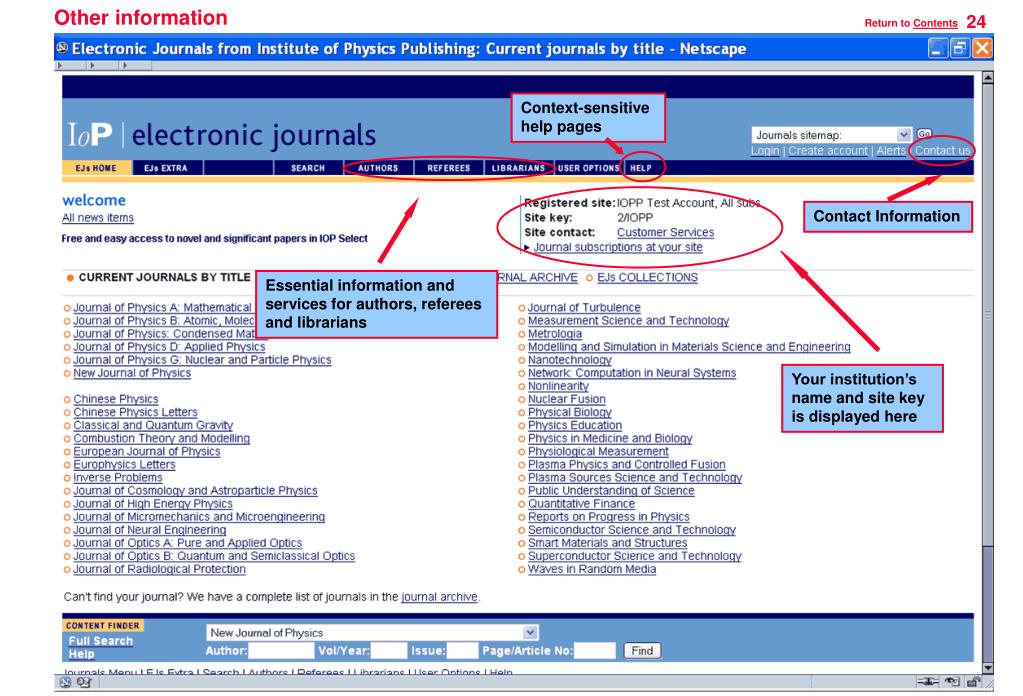
Task: Click the Customer Services link
Action: click(665, 232)
